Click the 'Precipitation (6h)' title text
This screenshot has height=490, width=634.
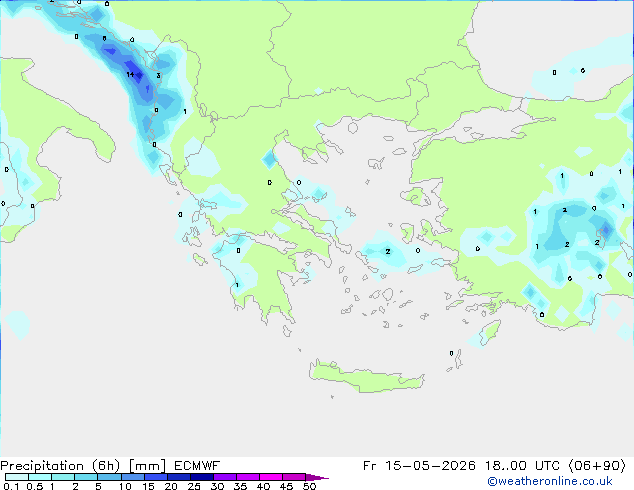click(60, 466)
